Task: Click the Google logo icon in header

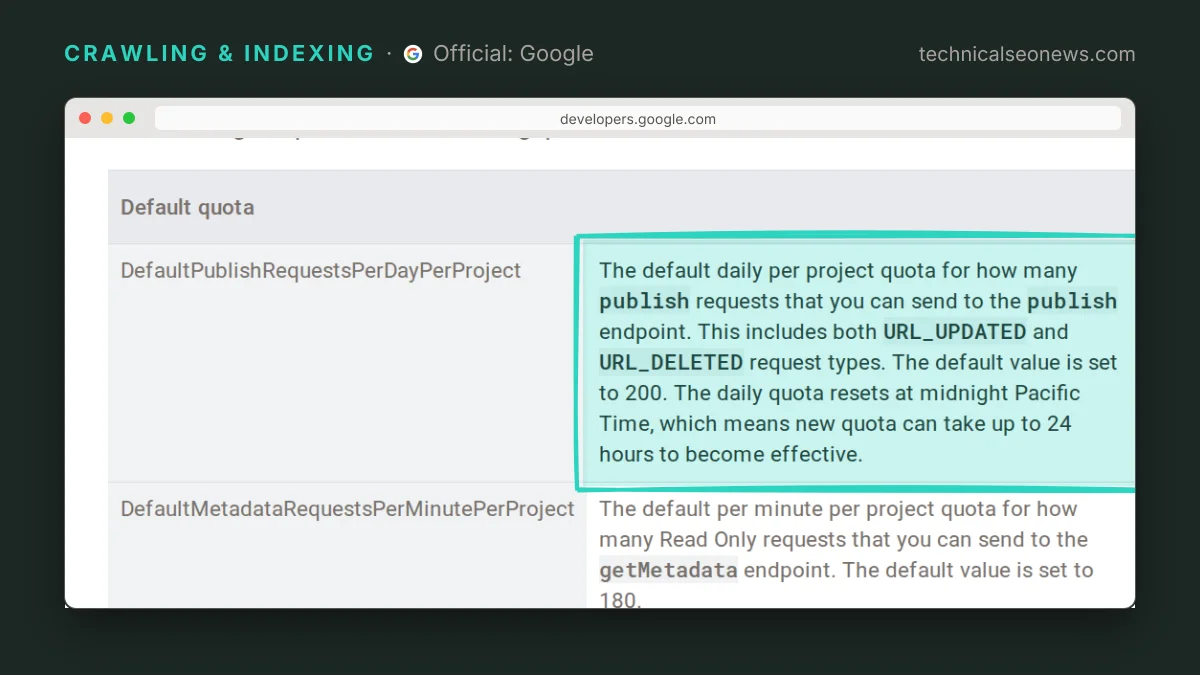Action: [413, 54]
